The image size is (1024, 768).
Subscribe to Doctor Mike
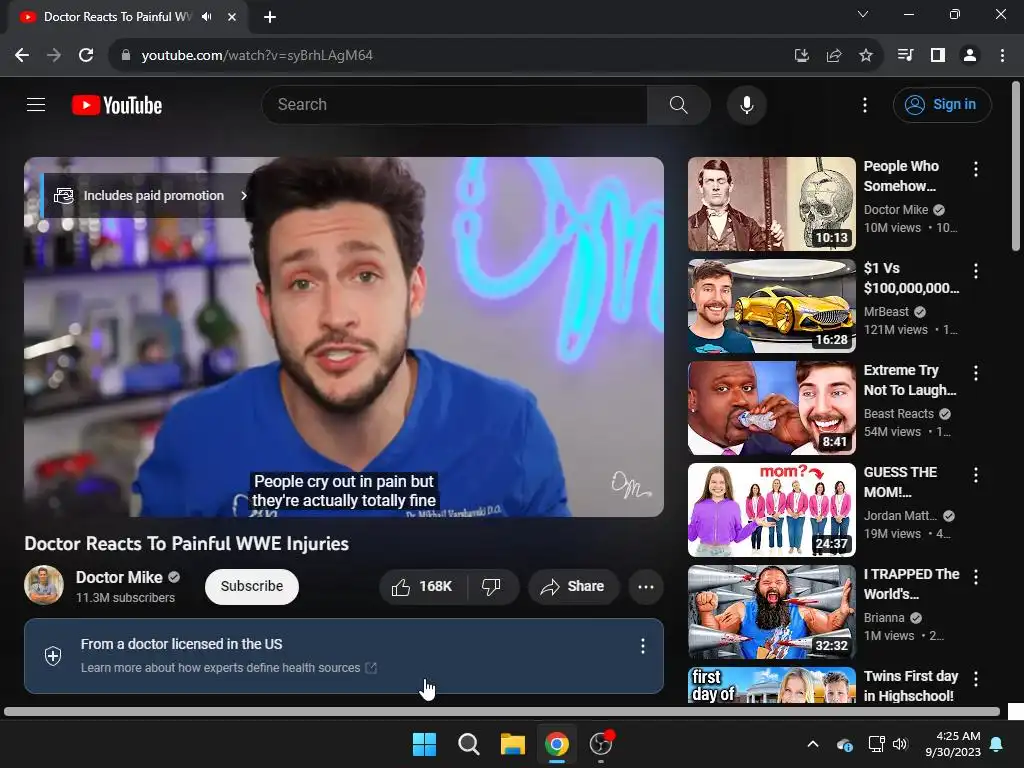click(251, 586)
